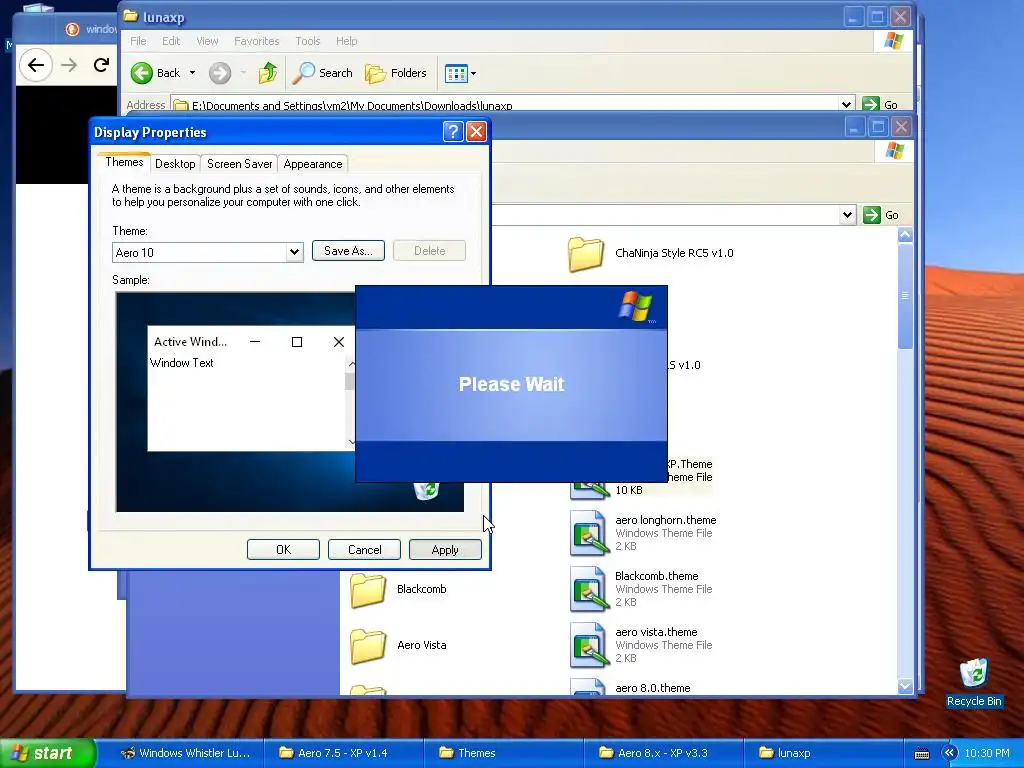Open the Tools menu in lunaxp
The height and width of the screenshot is (768, 1024).
308,41
